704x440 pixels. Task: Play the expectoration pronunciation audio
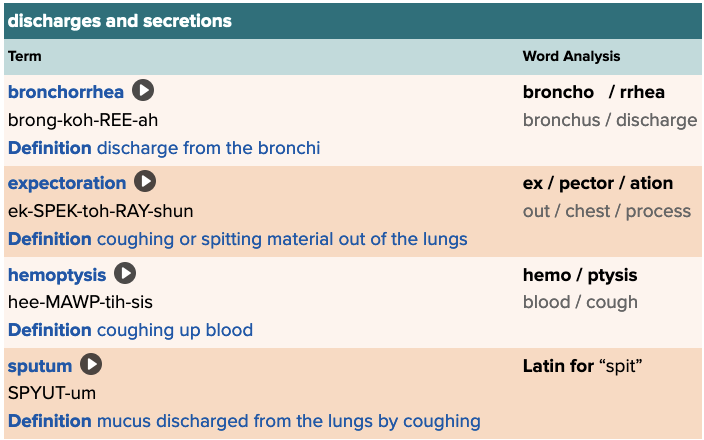146,183
